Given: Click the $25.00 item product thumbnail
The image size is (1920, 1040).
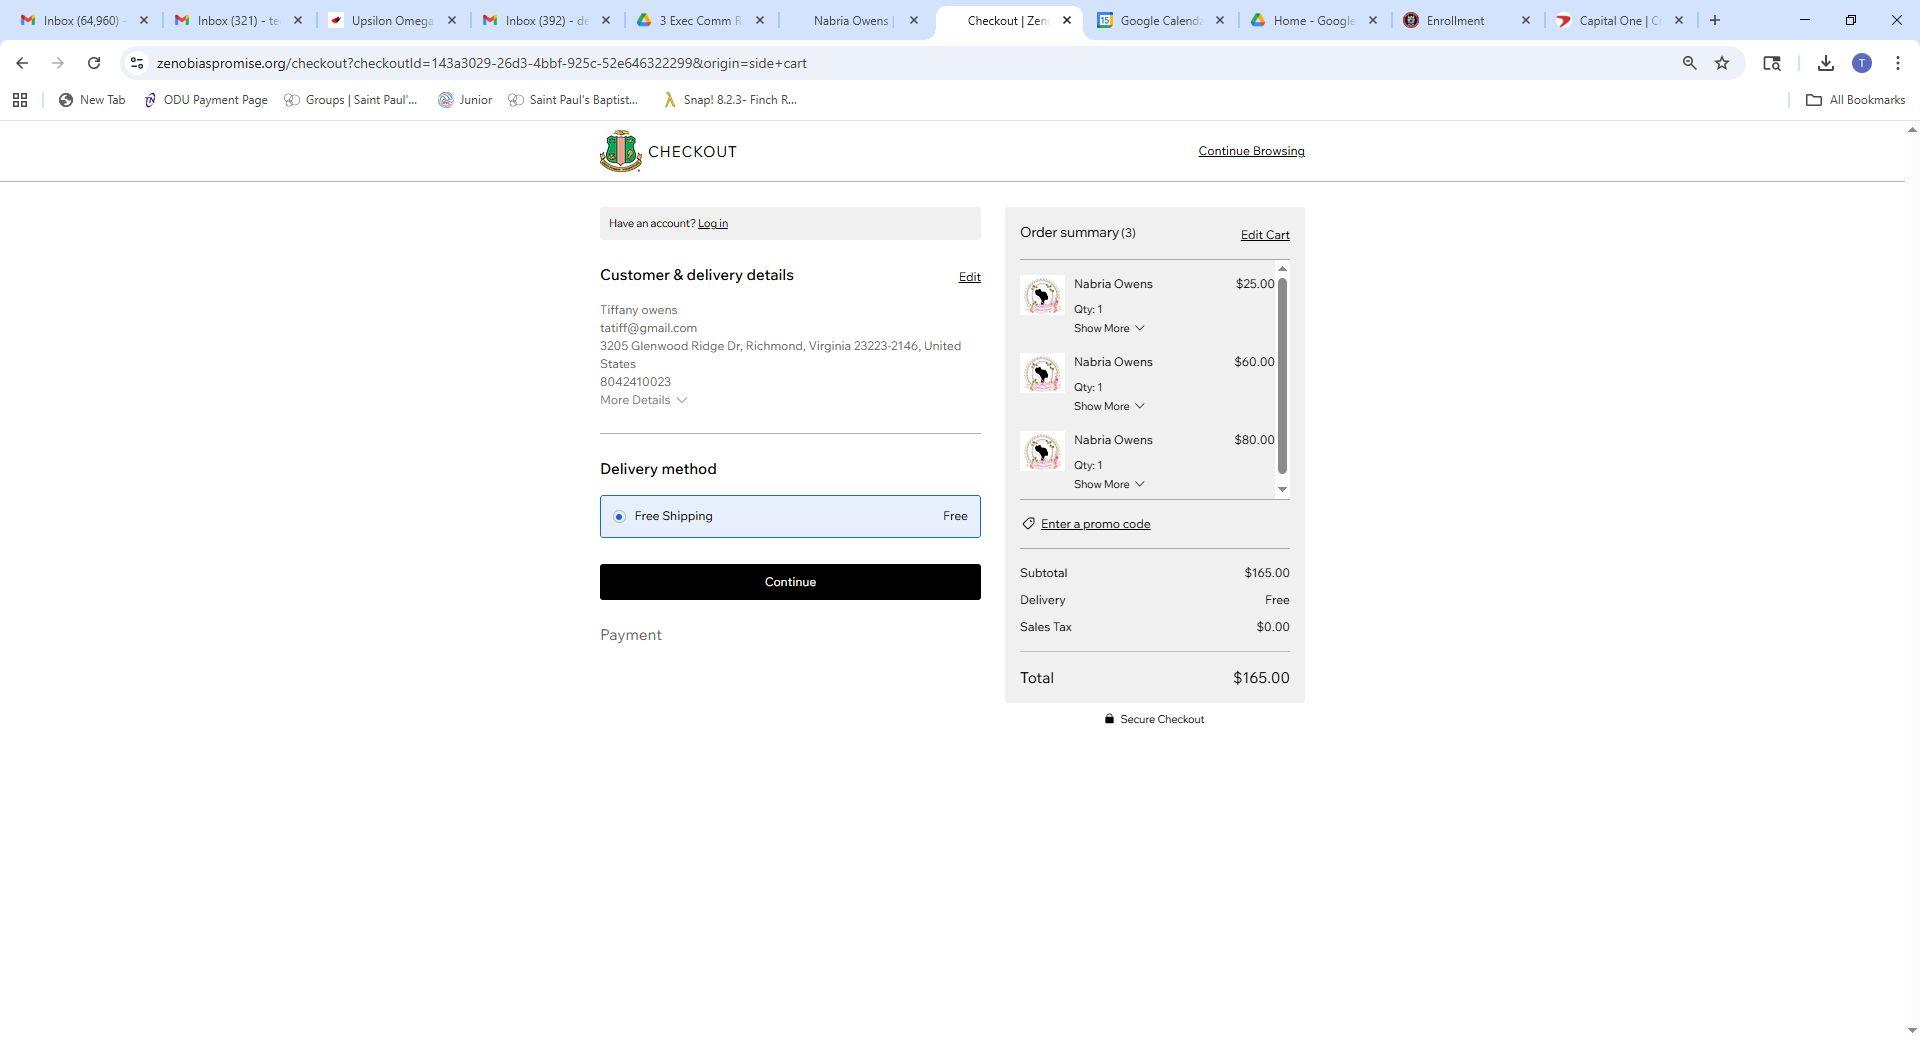Looking at the screenshot, I should [1042, 296].
